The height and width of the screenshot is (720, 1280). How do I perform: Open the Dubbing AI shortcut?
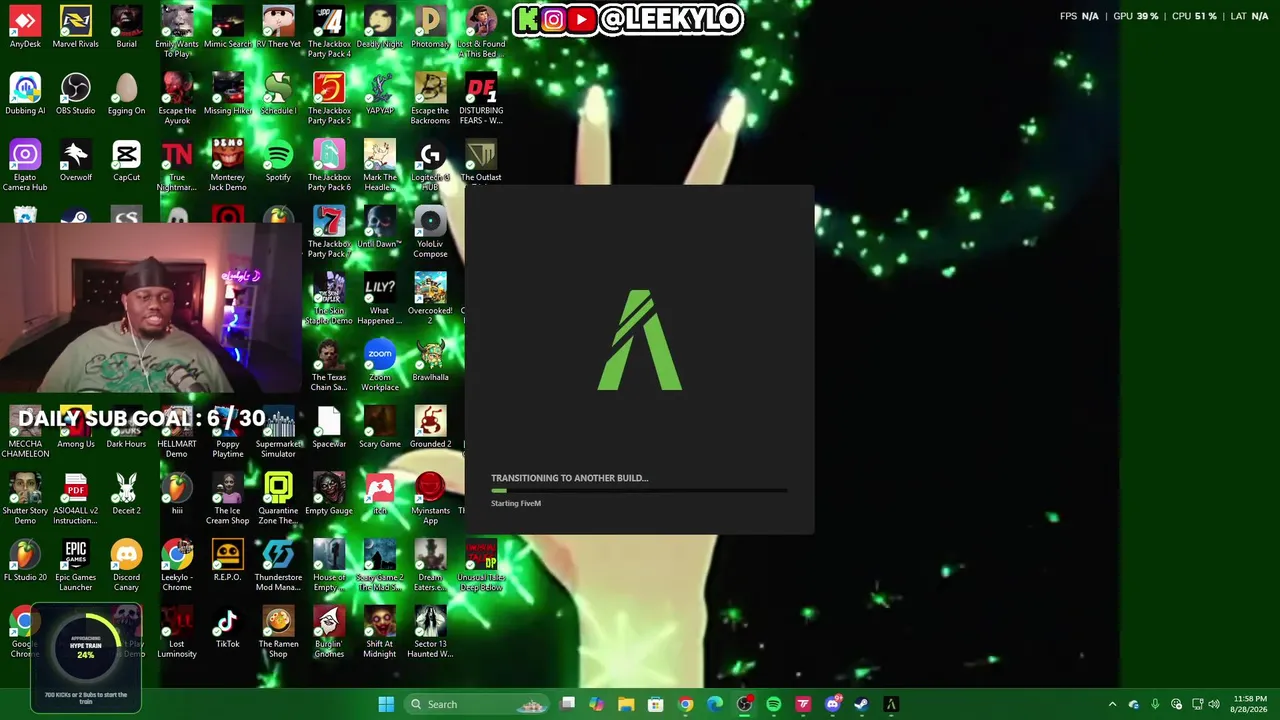click(25, 94)
